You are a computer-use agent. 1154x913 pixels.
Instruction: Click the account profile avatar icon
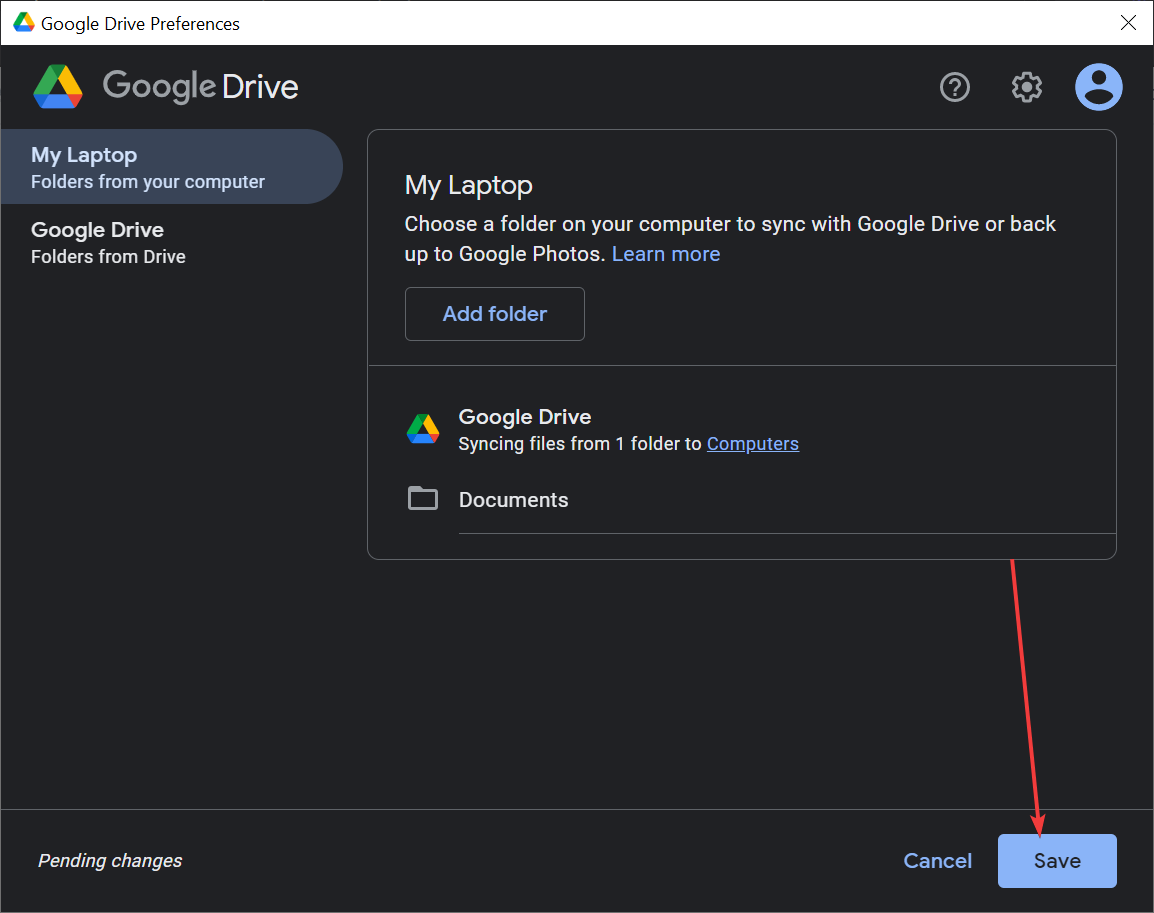point(1098,87)
